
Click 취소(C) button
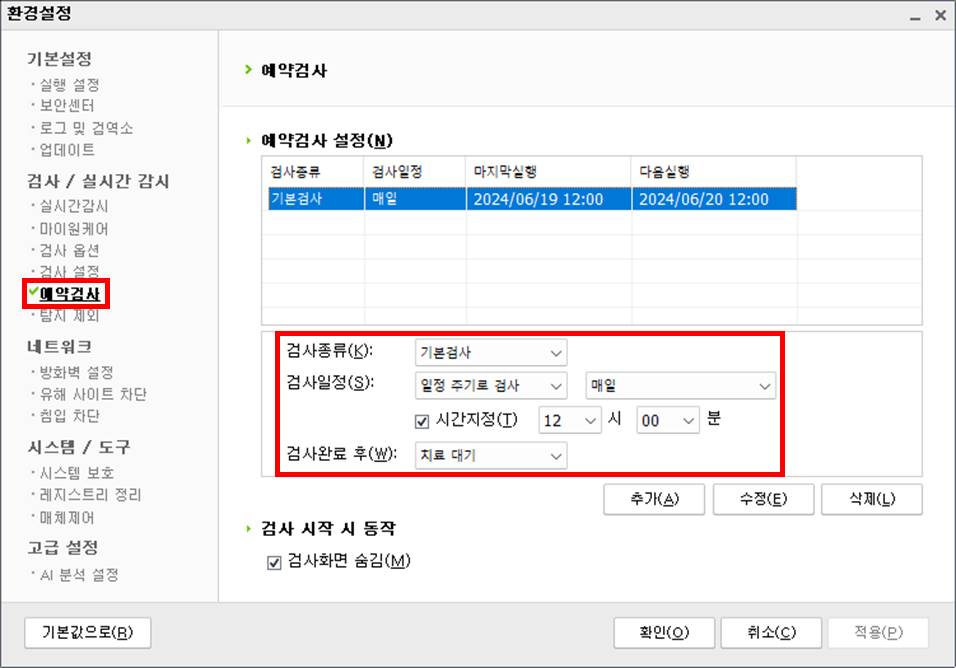tap(771, 633)
